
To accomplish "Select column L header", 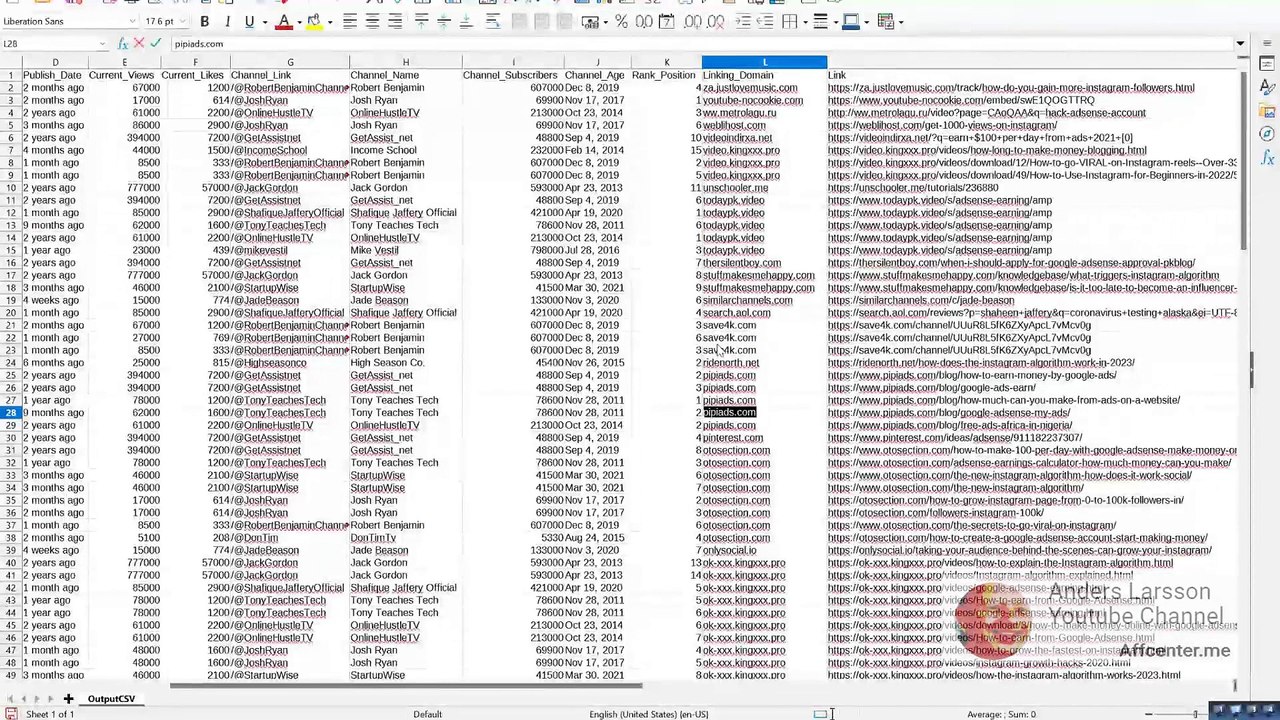I will click(x=764, y=63).
